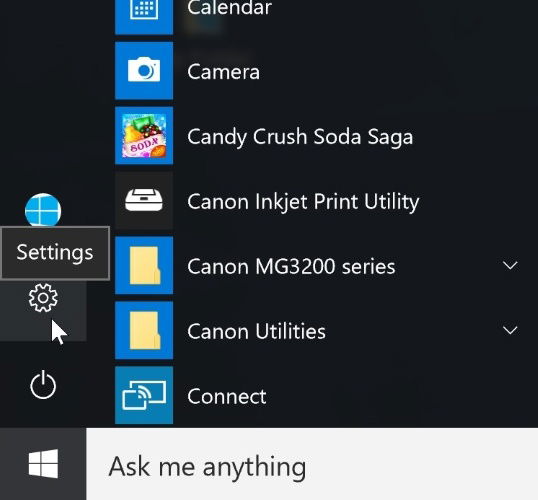
Task: Select the 'Canon MG3200 series' label
Action: (x=291, y=267)
